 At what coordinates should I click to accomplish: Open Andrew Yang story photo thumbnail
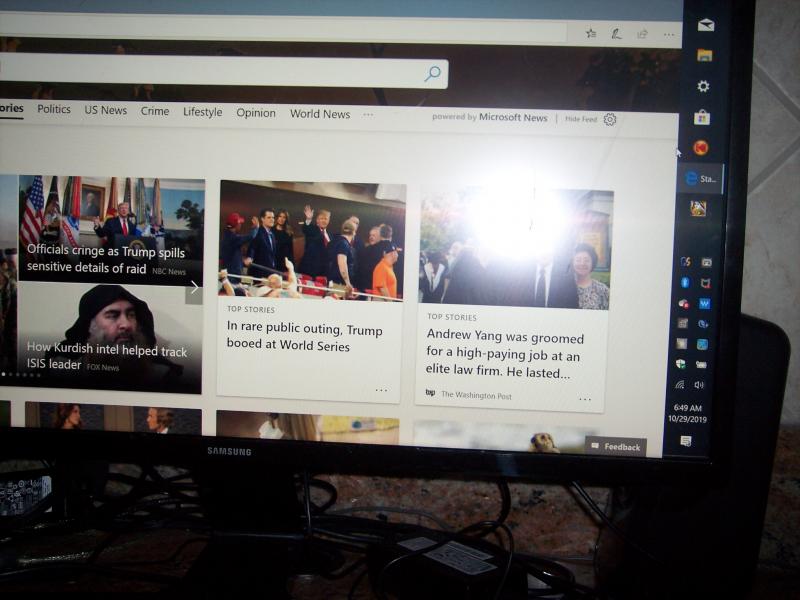pos(515,249)
